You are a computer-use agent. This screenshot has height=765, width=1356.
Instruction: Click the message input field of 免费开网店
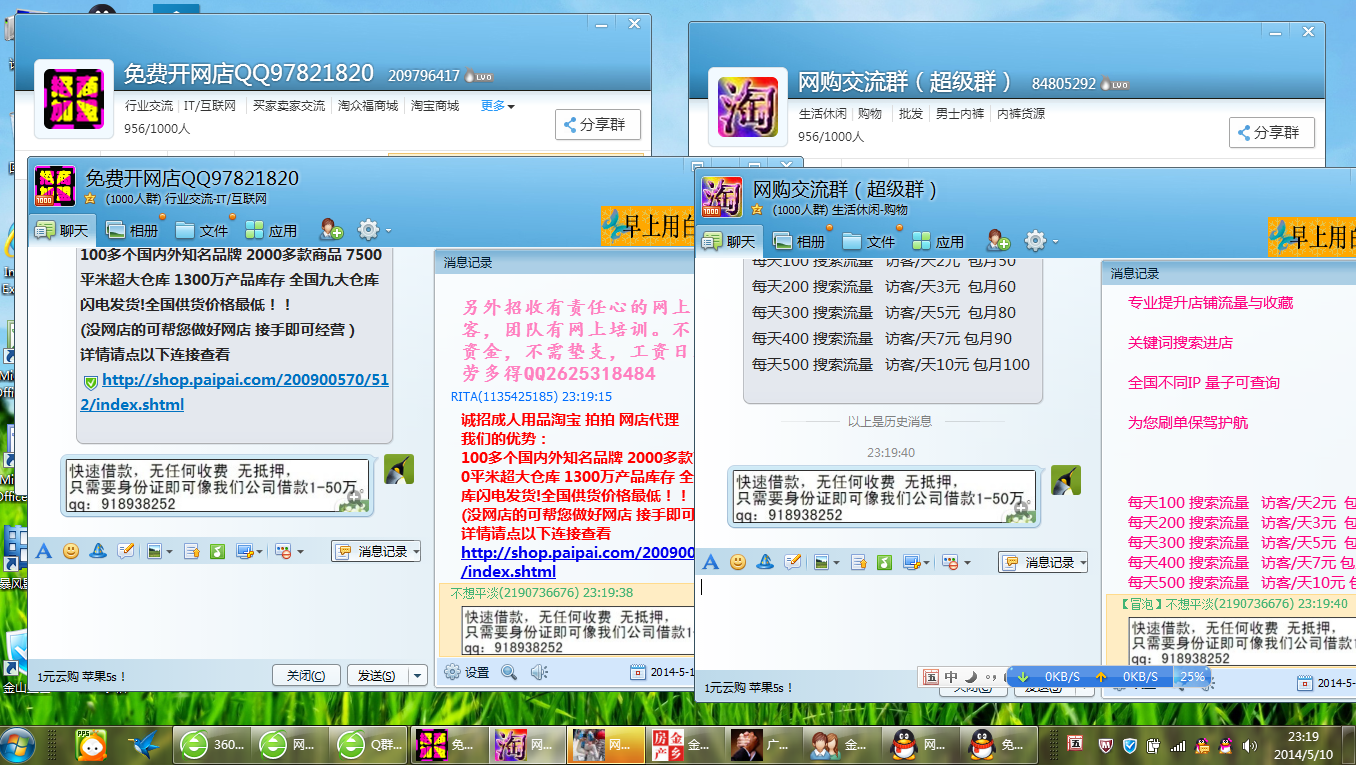[230, 612]
